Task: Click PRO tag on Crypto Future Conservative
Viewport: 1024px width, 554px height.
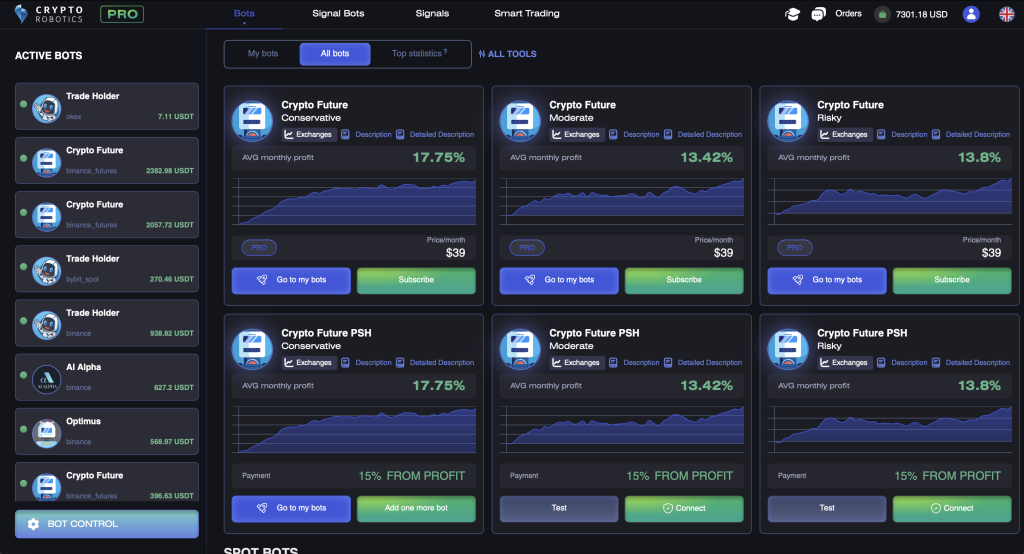Action: [259, 248]
